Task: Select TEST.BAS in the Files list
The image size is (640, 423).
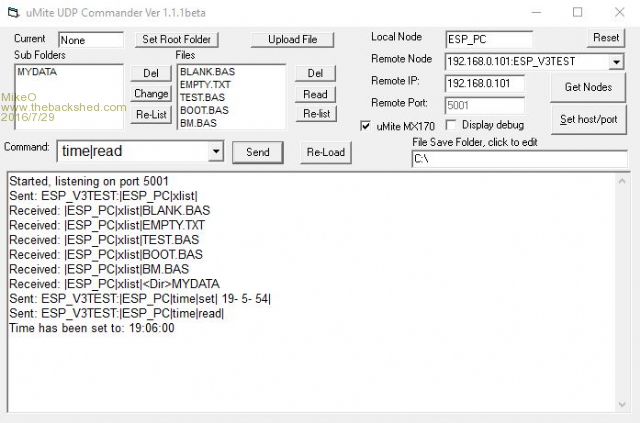Action: coord(203,98)
